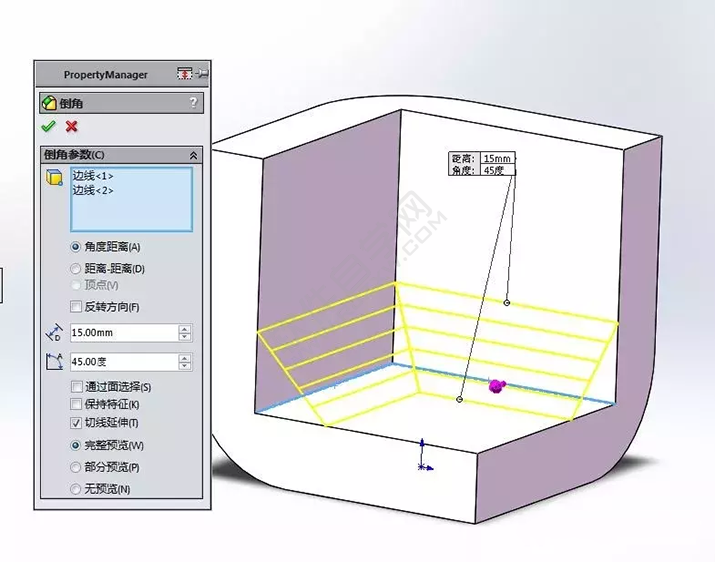
Task: Click upper callout leader endpoint on preview
Action: [x=507, y=303]
